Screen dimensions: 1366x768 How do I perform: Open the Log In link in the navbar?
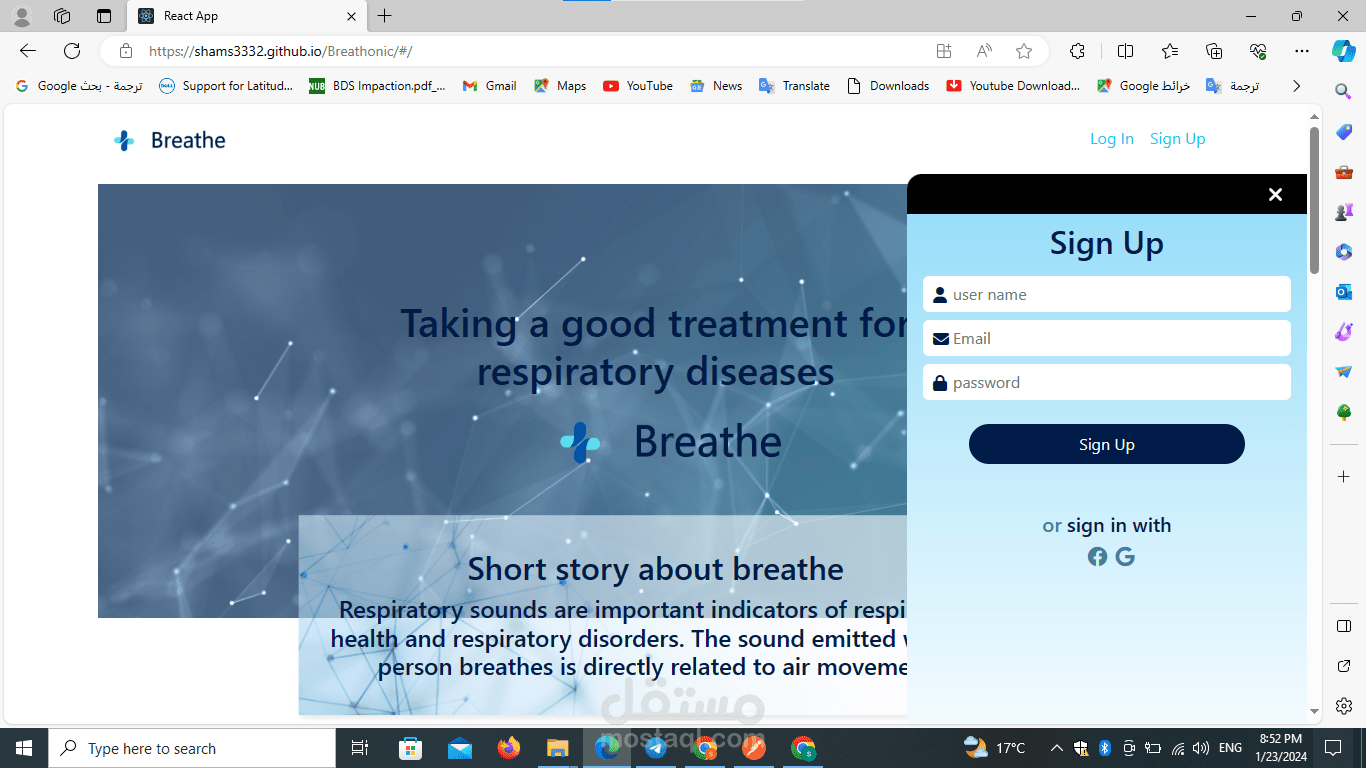1112,139
